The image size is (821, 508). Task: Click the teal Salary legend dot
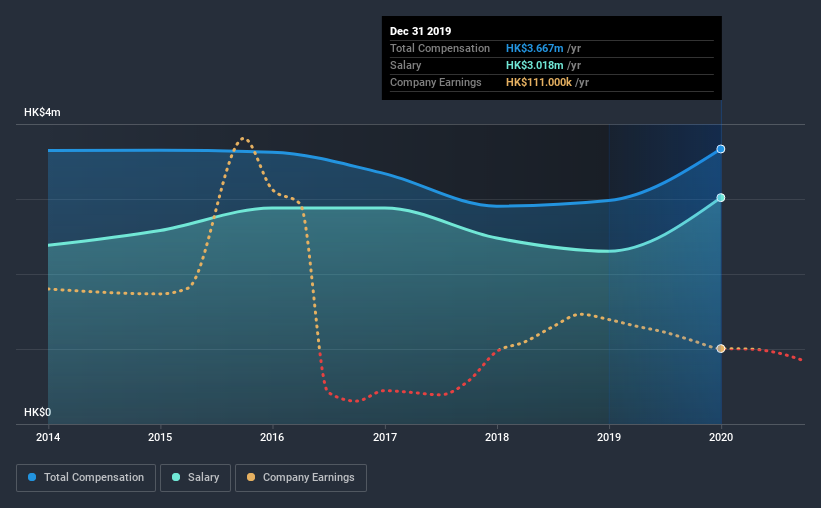pyautogui.click(x=176, y=477)
